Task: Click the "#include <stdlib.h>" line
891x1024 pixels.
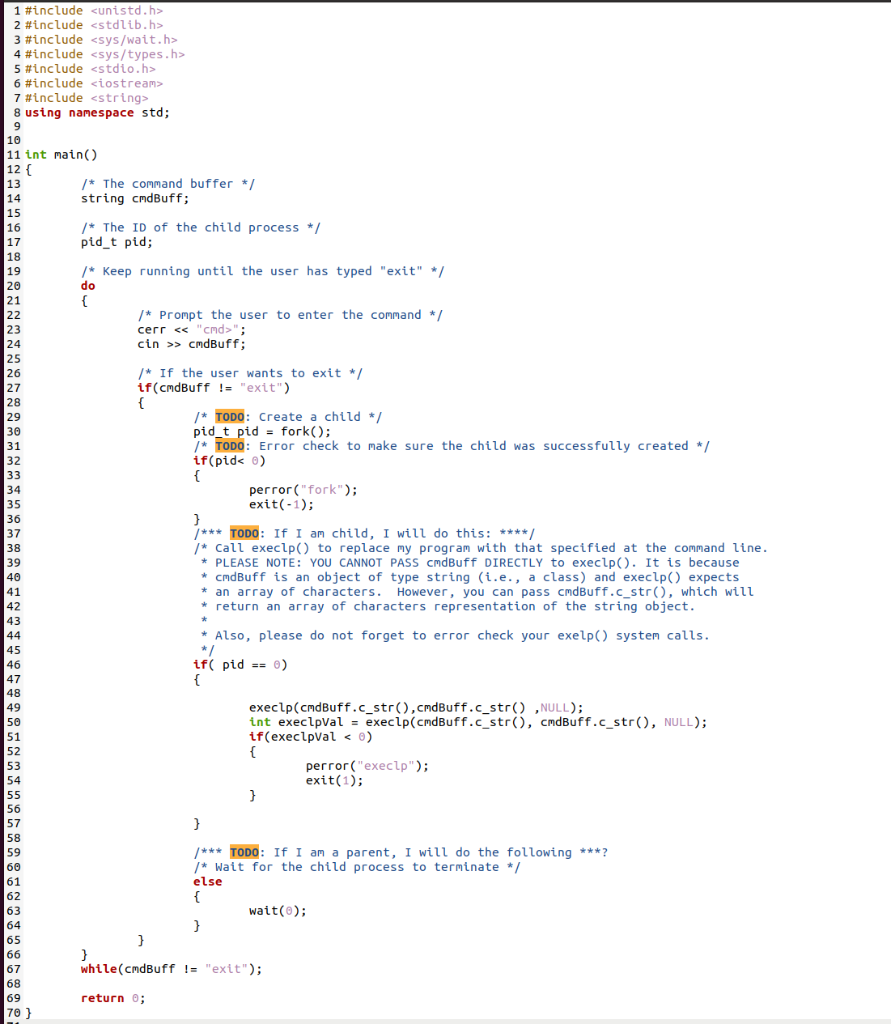Action: (x=94, y=25)
